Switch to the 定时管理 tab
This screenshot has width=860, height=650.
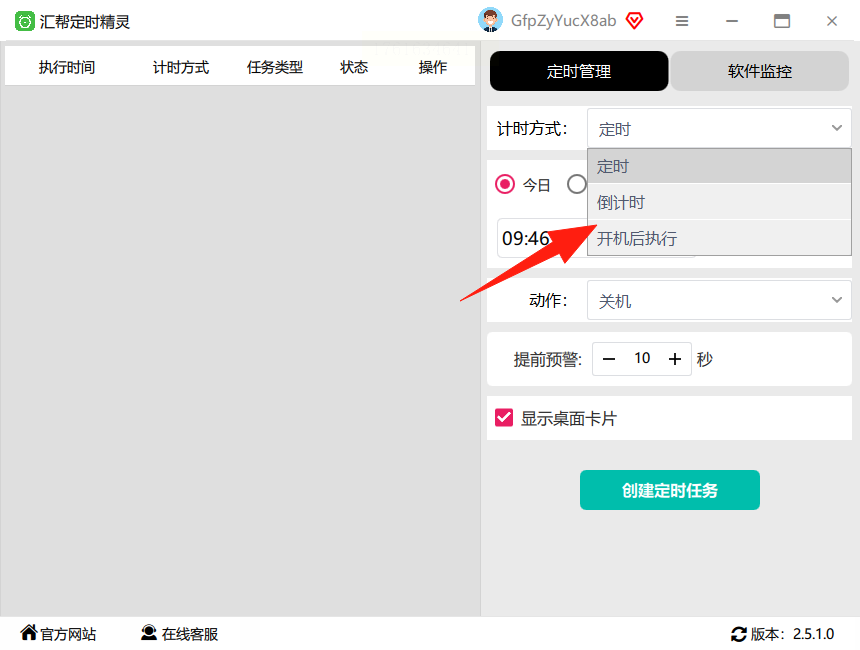coord(579,71)
